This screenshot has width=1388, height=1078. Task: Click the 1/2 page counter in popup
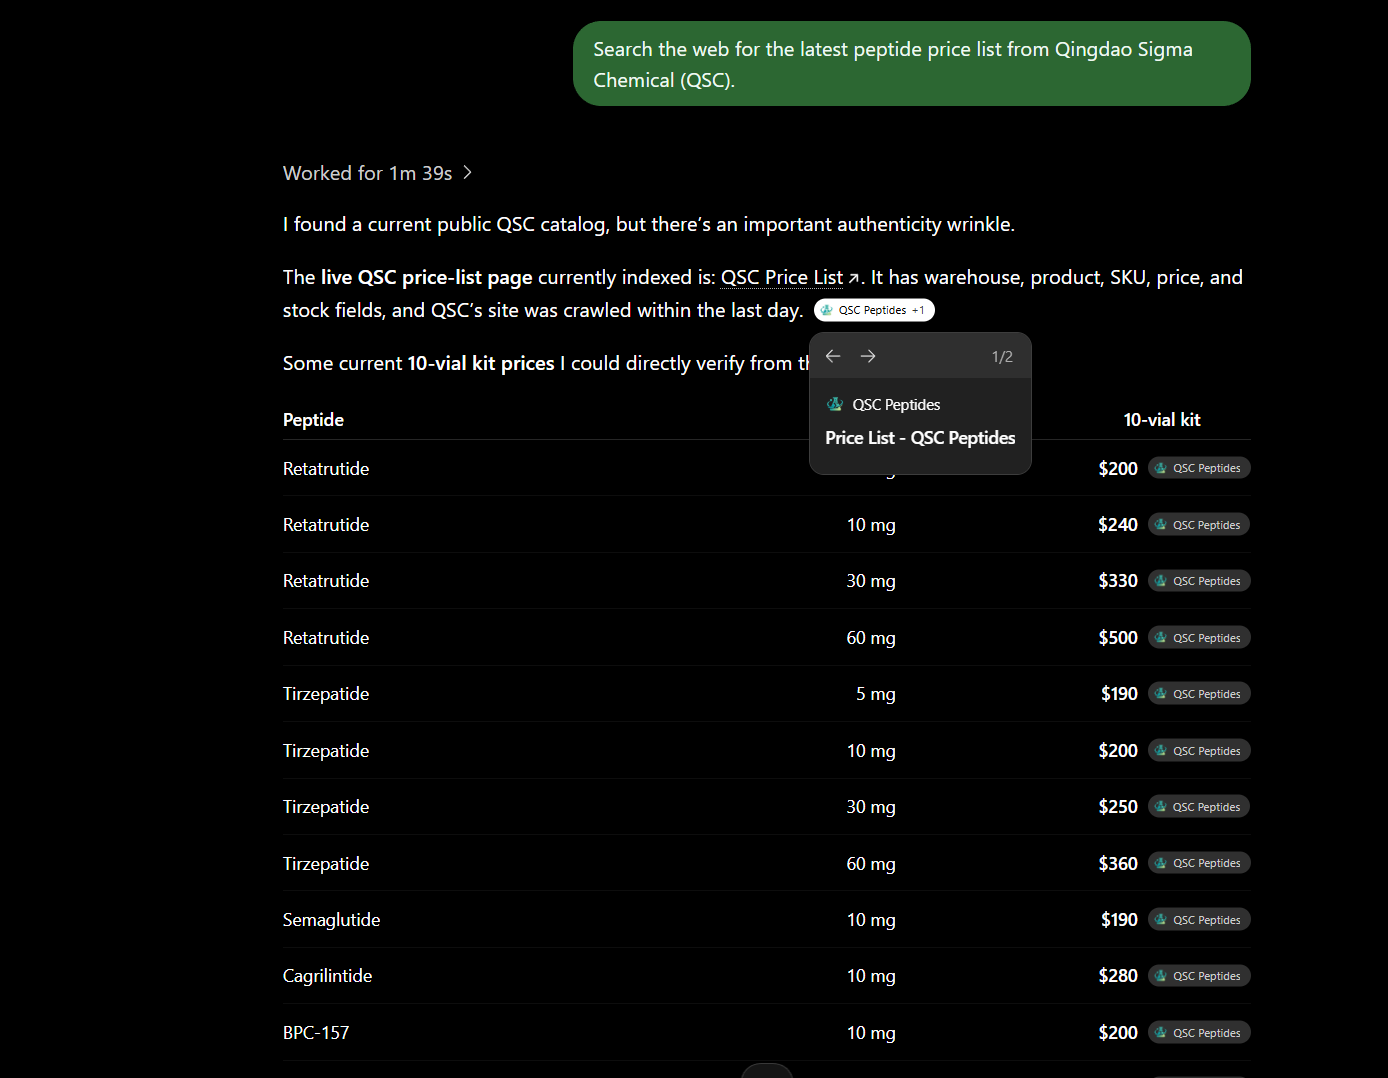tap(1002, 357)
